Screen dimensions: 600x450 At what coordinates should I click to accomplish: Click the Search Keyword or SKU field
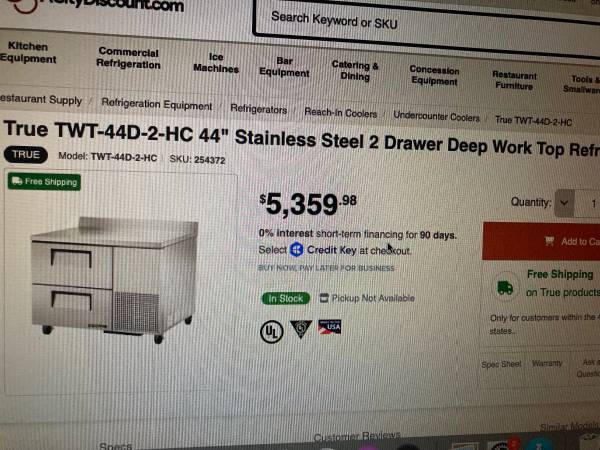426,26
